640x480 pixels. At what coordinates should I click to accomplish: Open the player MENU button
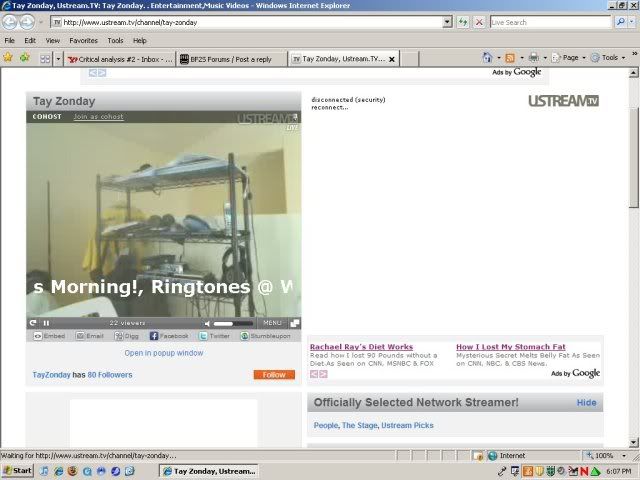(272, 323)
